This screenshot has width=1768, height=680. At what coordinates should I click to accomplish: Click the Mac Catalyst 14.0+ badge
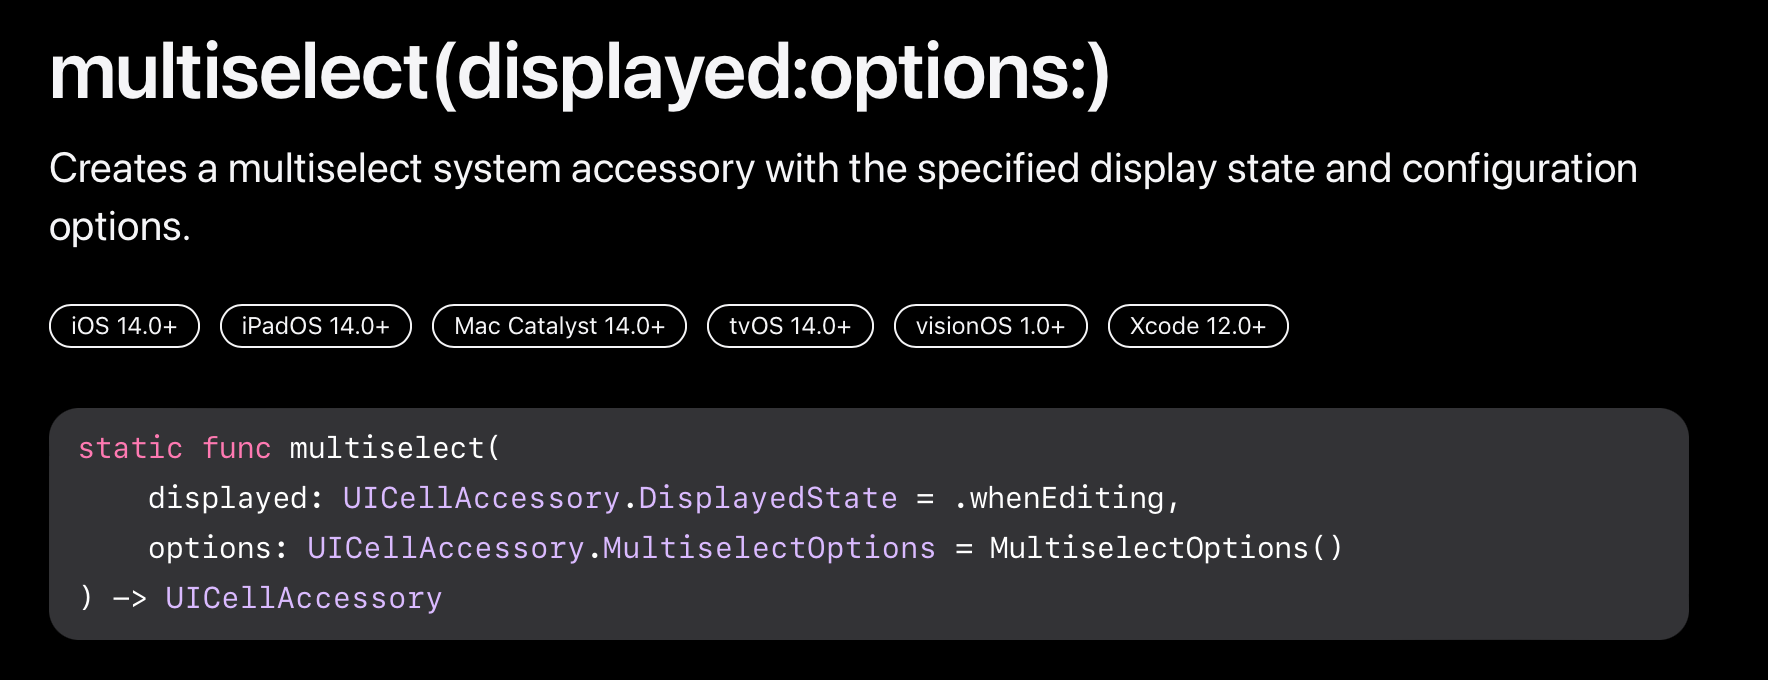click(559, 326)
